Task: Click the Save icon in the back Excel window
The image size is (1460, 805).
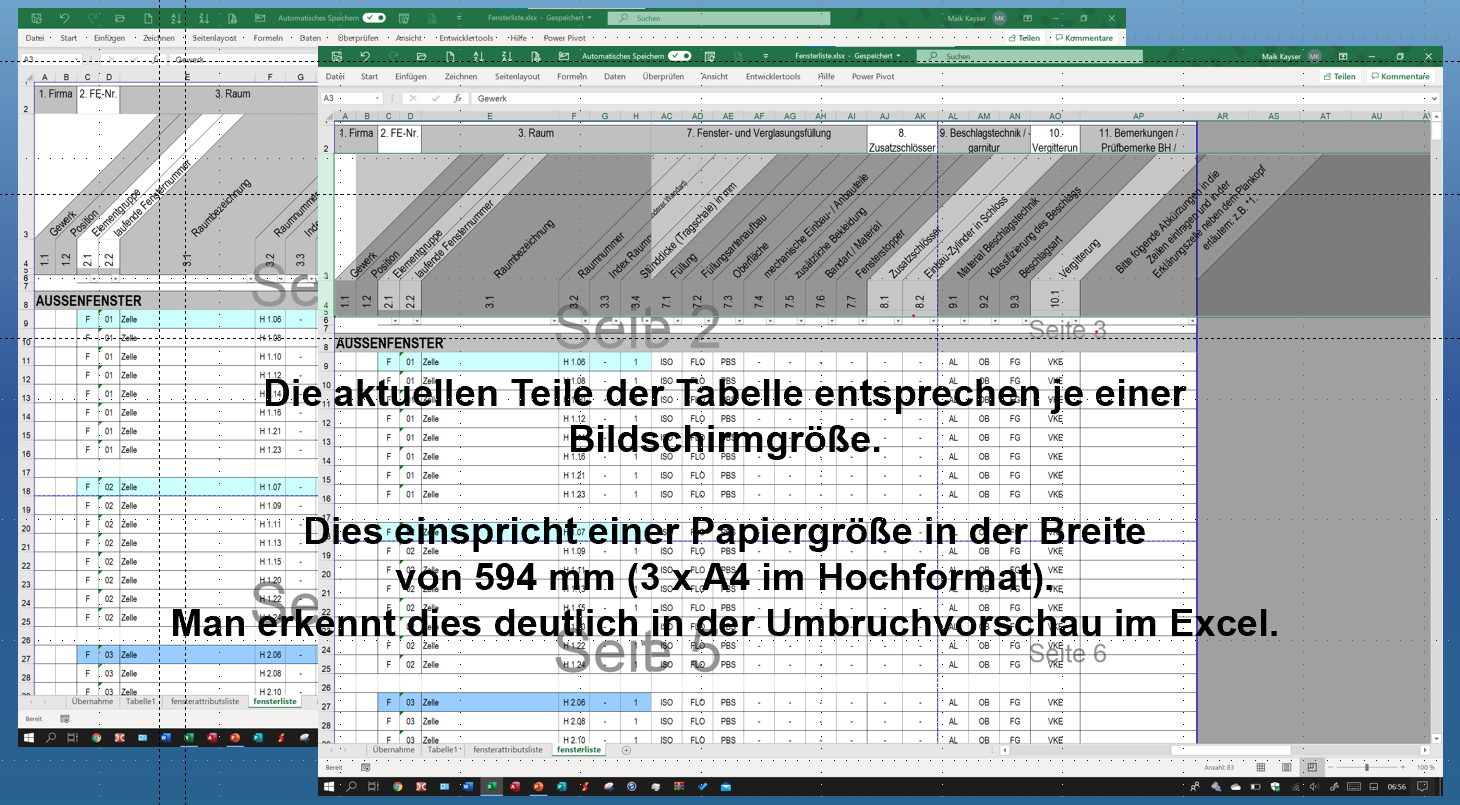Action: (36, 18)
